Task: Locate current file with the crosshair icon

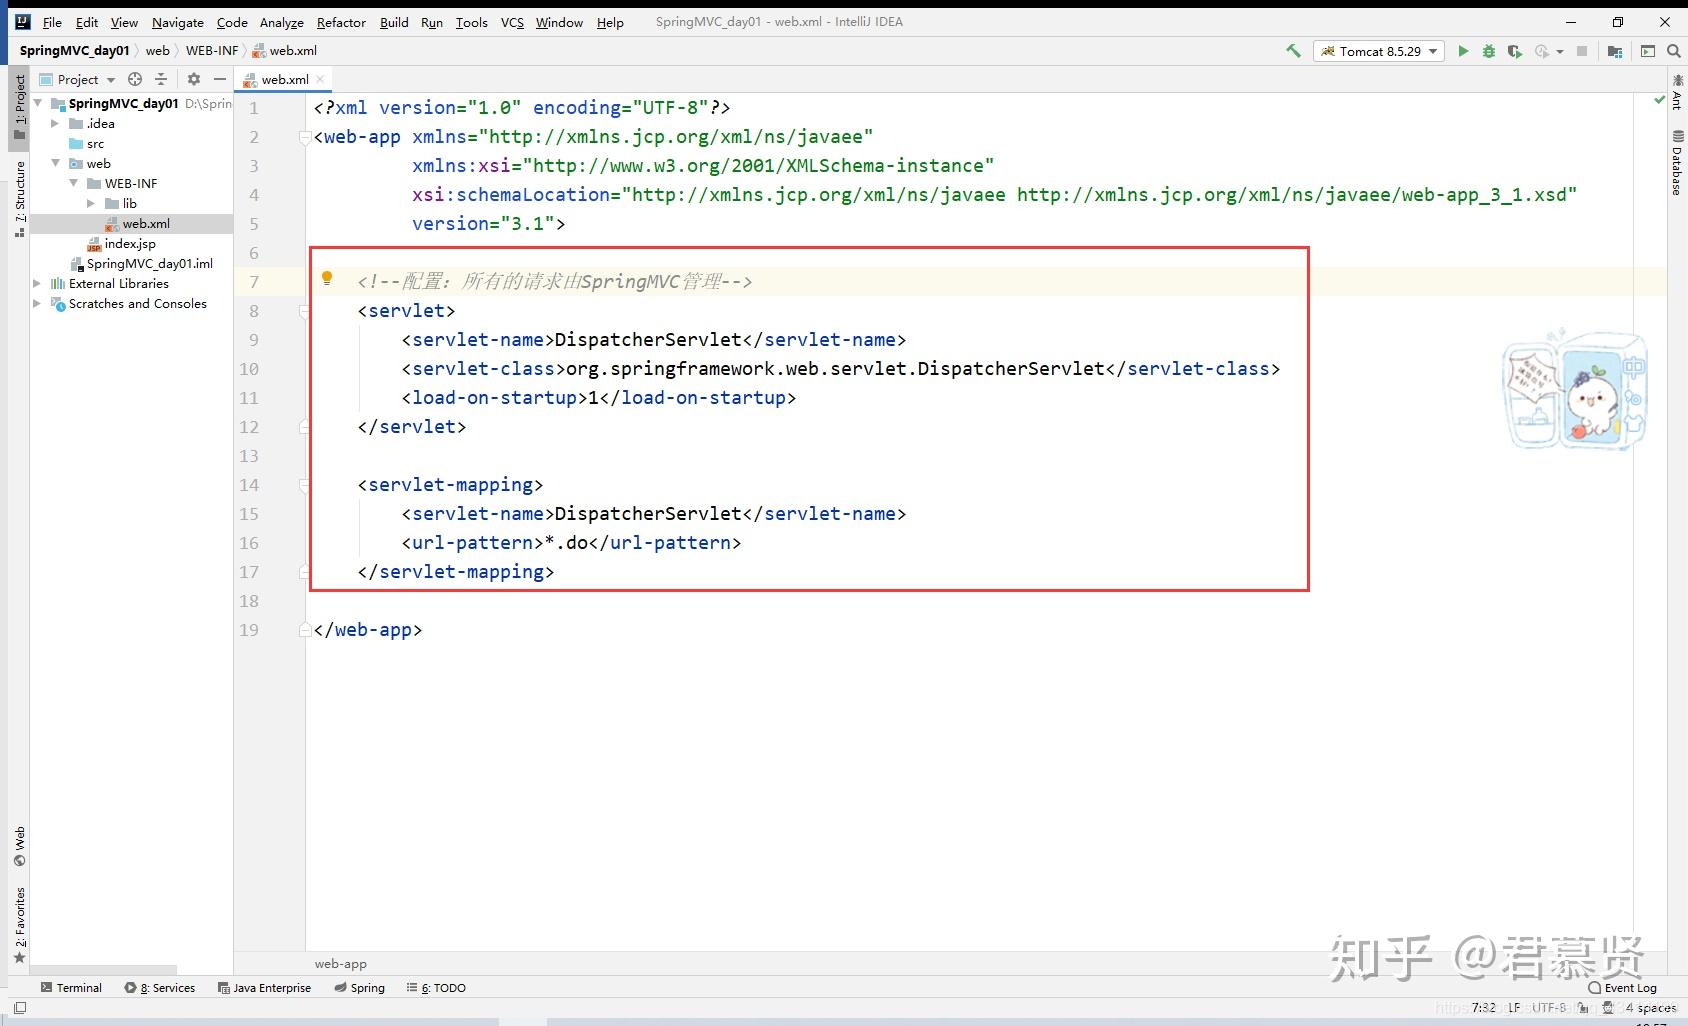Action: pyautogui.click(x=135, y=79)
